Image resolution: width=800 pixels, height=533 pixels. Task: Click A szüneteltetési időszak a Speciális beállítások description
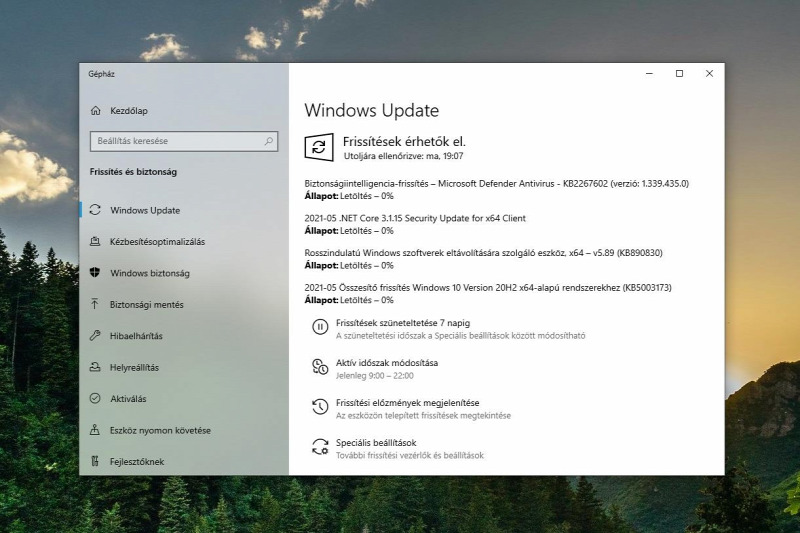[x=460, y=336]
